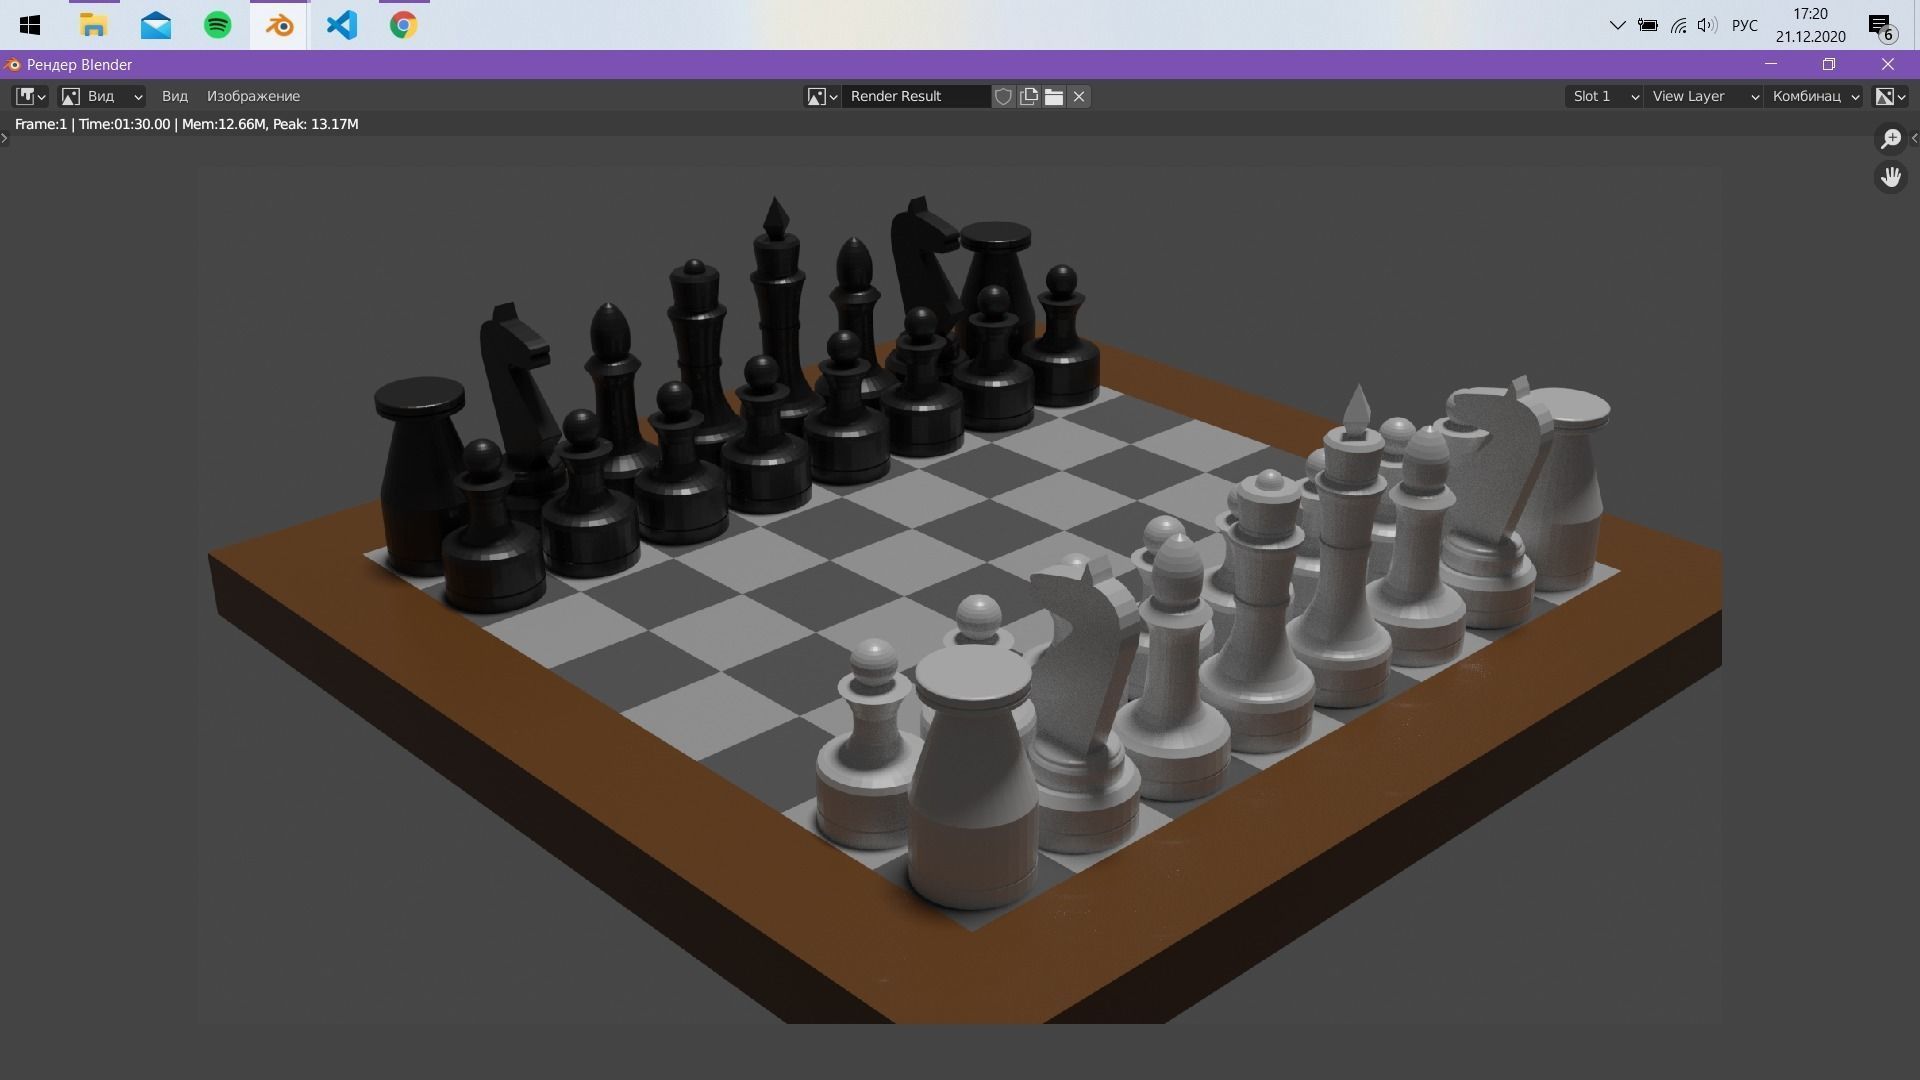
Task: Expand the right sidebar region arrow
Action: tap(1914, 139)
